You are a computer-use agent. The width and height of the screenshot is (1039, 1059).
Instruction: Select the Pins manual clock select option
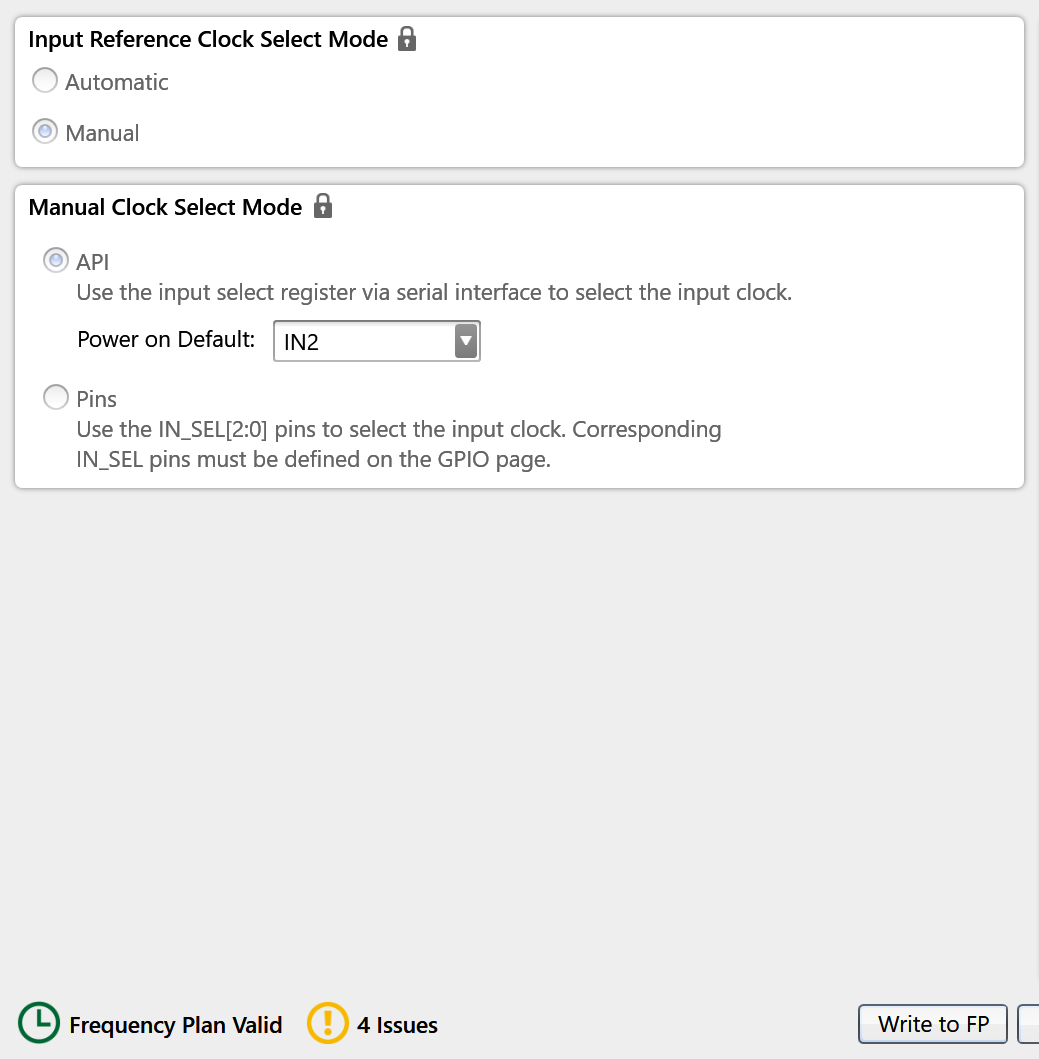pyautogui.click(x=56, y=397)
